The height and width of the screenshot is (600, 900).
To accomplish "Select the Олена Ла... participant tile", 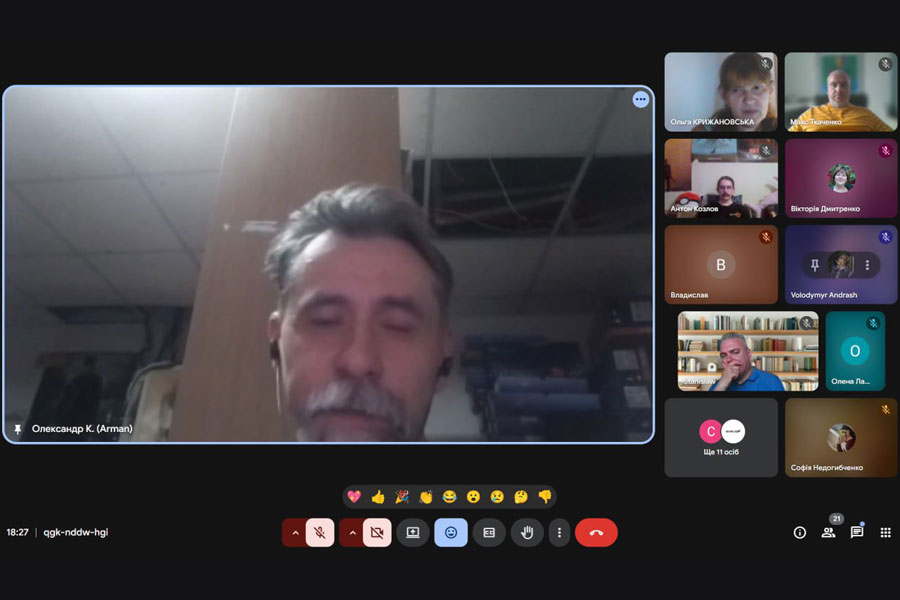I will pos(855,351).
